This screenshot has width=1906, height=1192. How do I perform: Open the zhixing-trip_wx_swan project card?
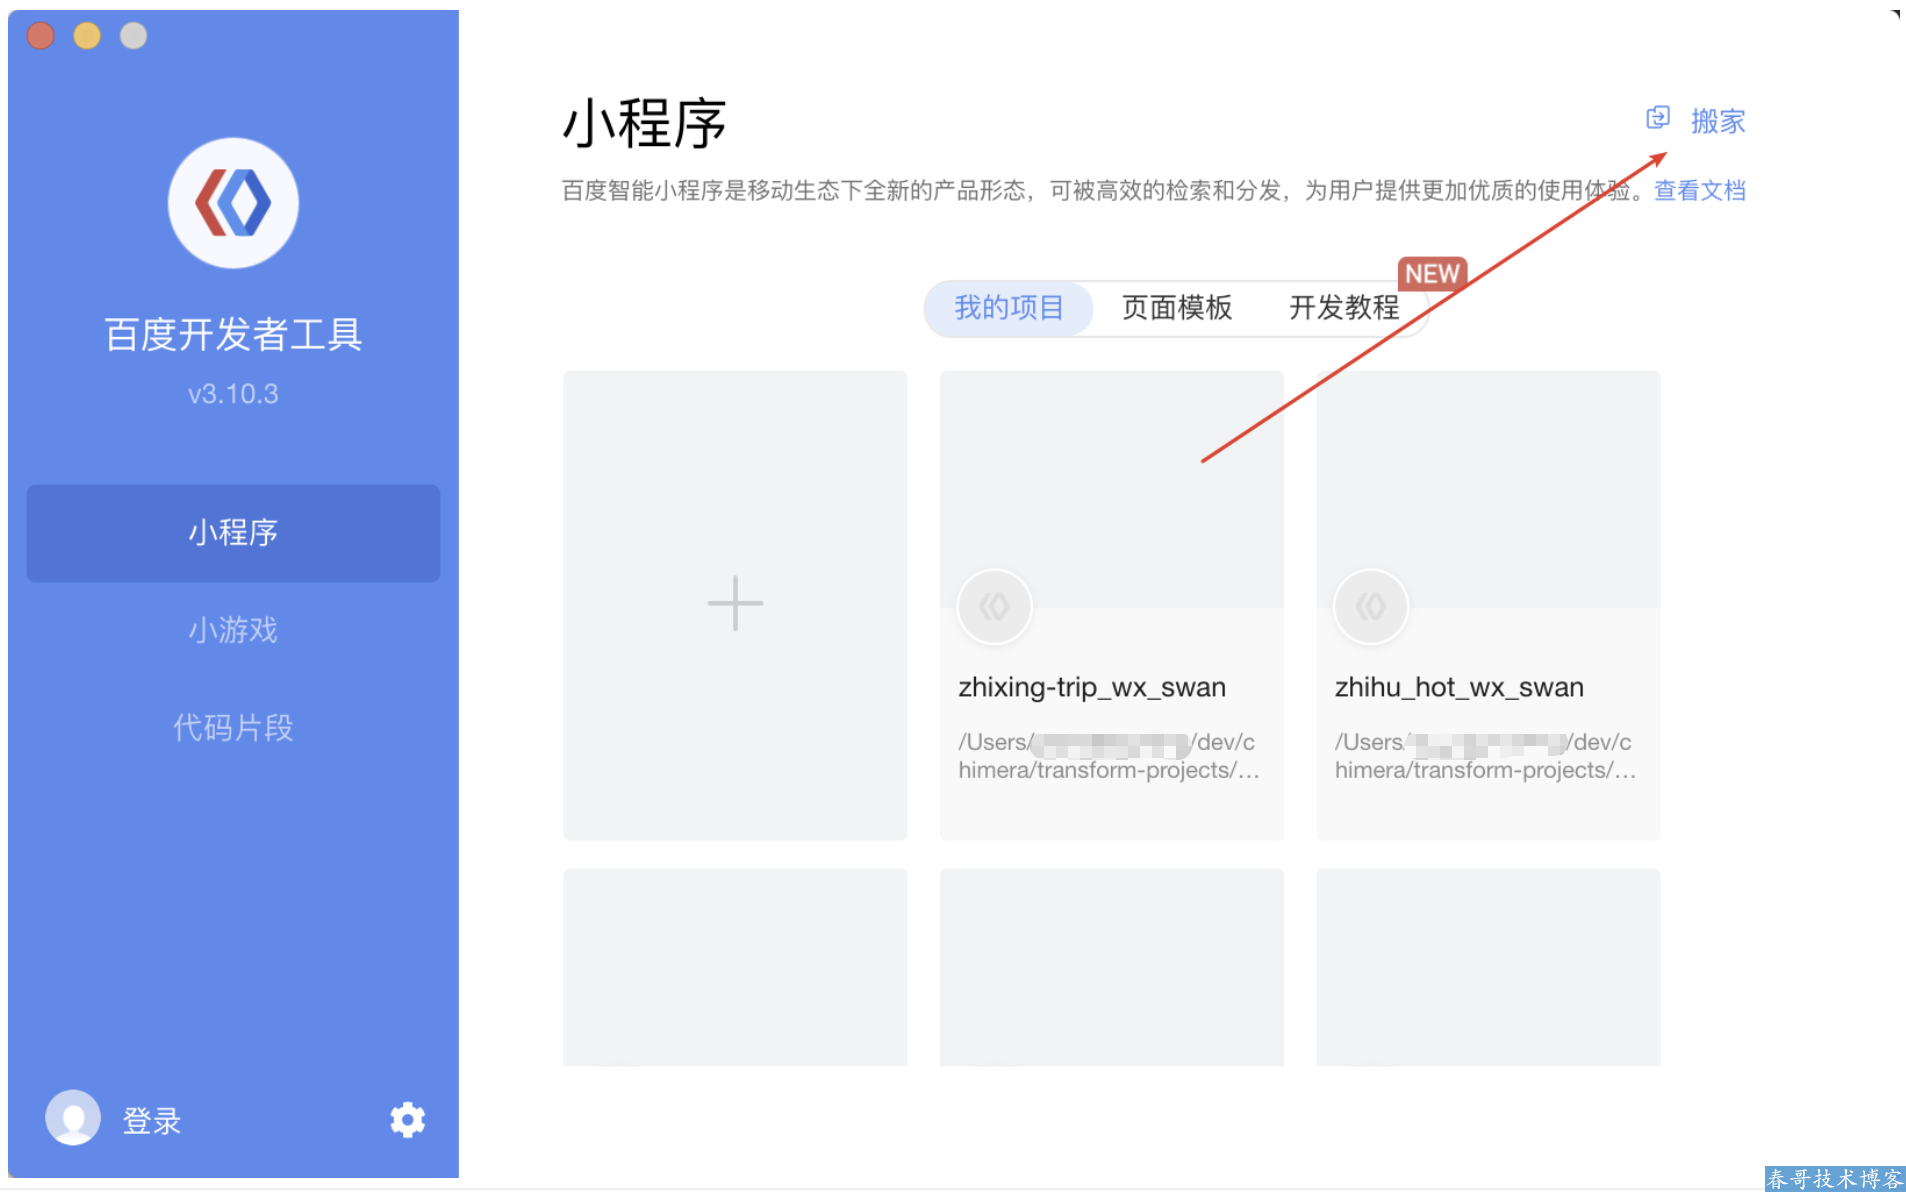pos(1112,605)
